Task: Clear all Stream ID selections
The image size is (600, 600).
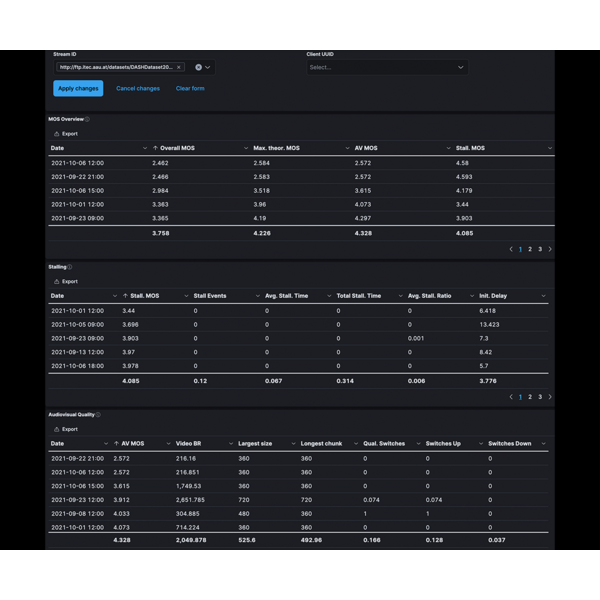Action: point(198,68)
